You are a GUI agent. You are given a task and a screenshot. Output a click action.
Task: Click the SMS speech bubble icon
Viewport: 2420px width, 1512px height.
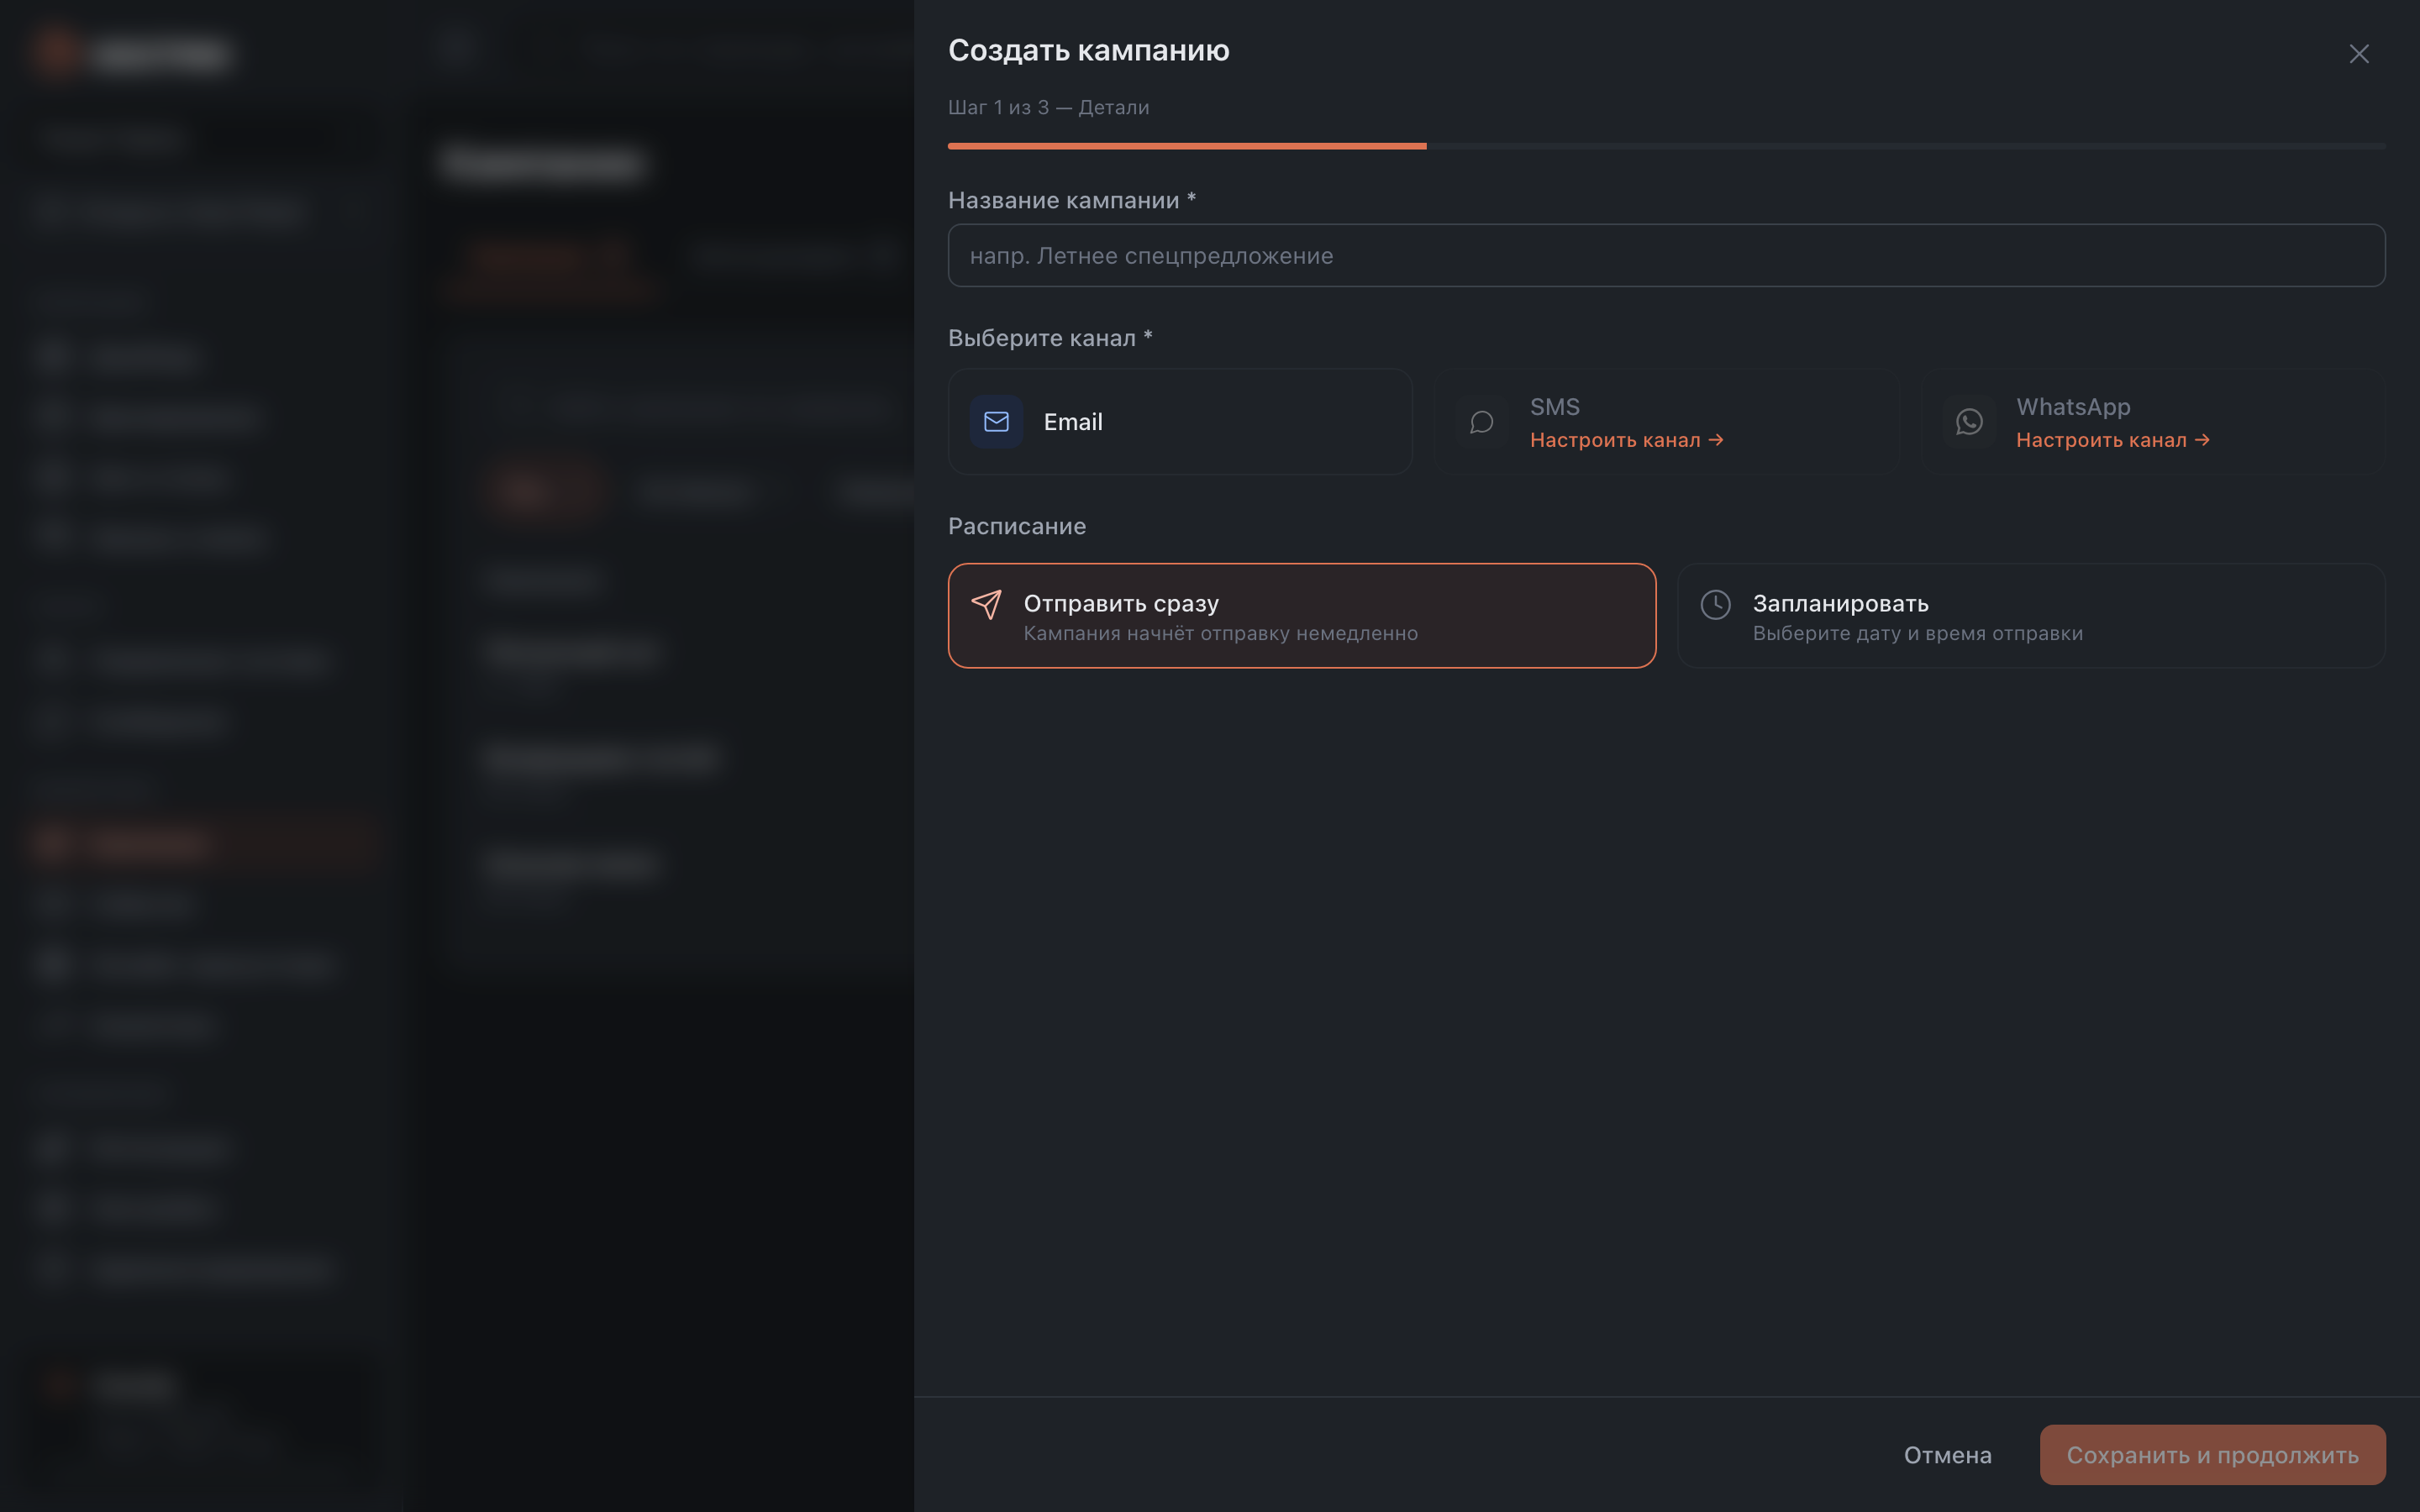tap(1482, 422)
